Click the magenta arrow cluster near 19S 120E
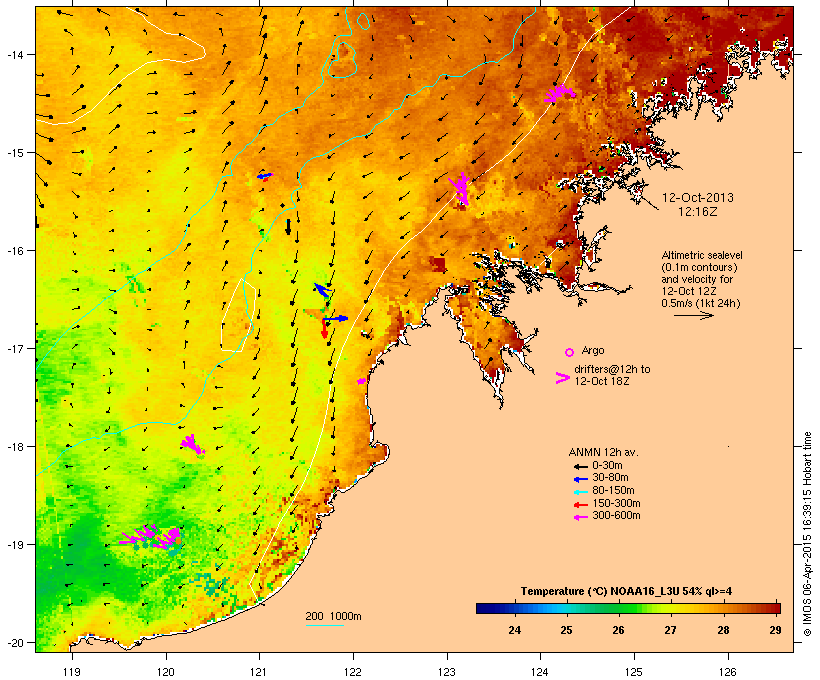 tap(151, 537)
